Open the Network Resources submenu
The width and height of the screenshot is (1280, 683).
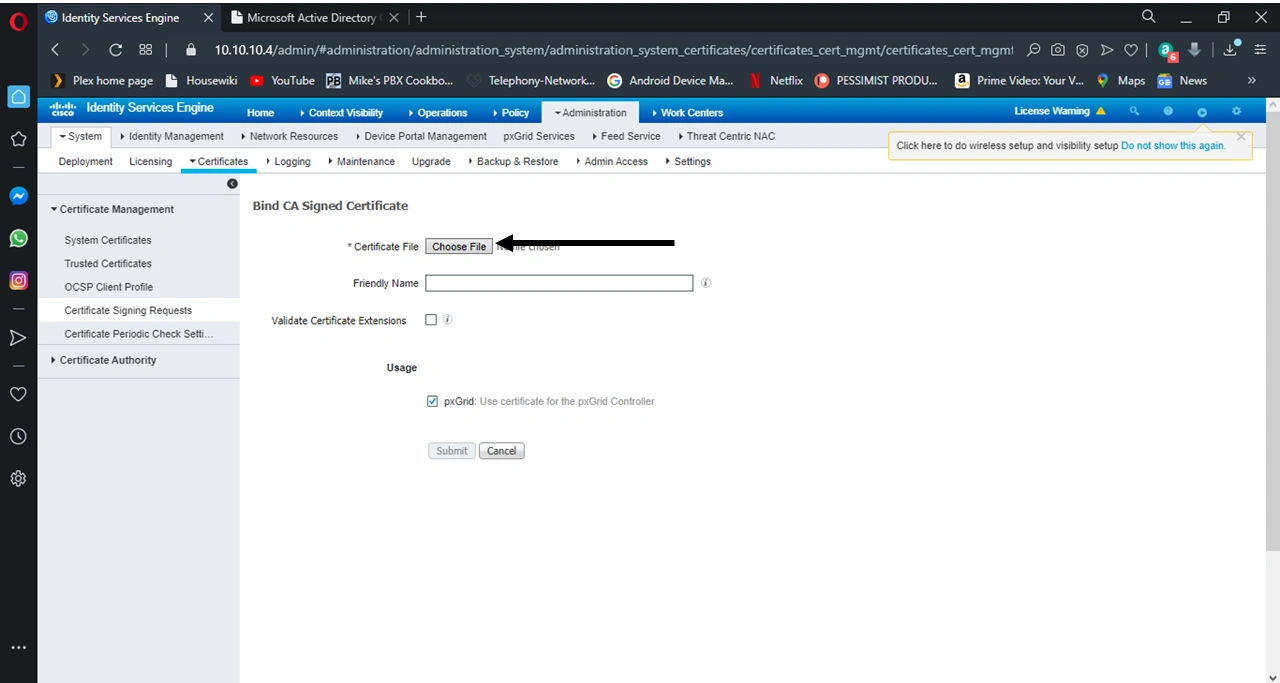tap(289, 136)
